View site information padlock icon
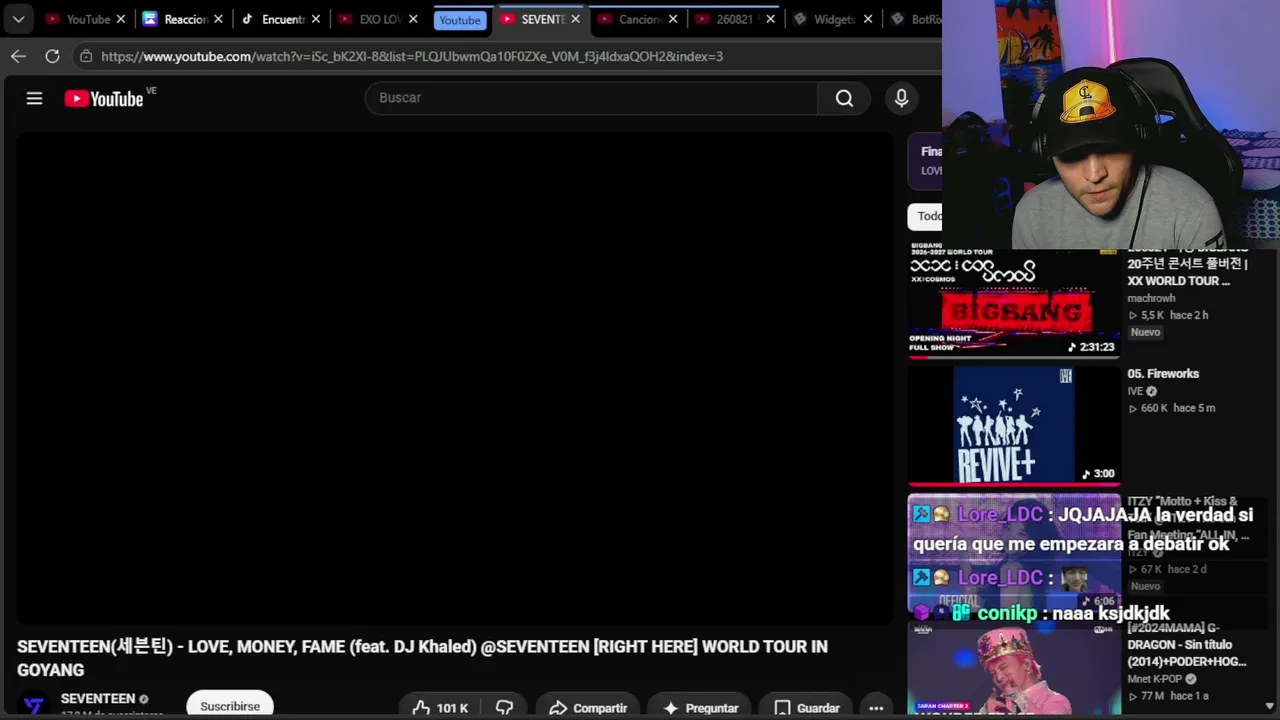Screen dimensions: 1280x720 point(86,56)
